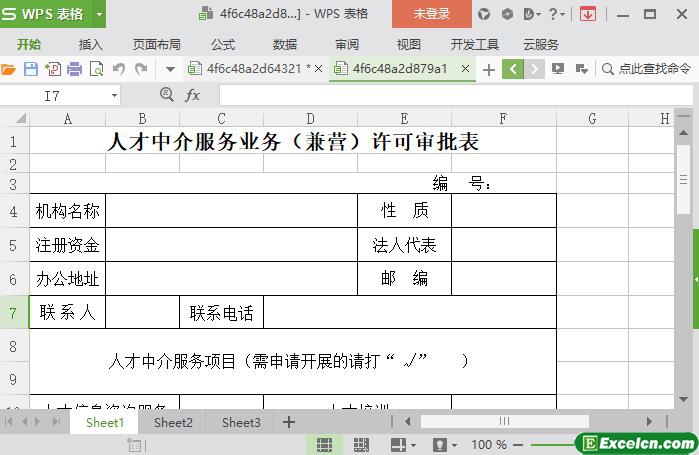Open the 数据 ribbon tab
The image size is (699, 455).
[285, 45]
